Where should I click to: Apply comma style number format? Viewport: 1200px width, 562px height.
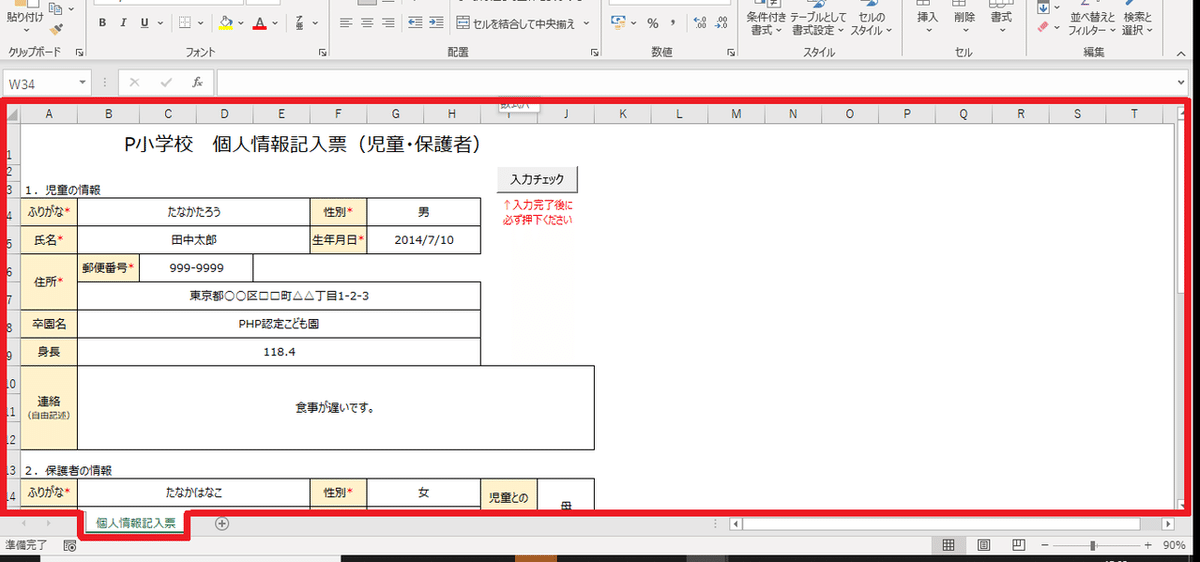(x=672, y=23)
